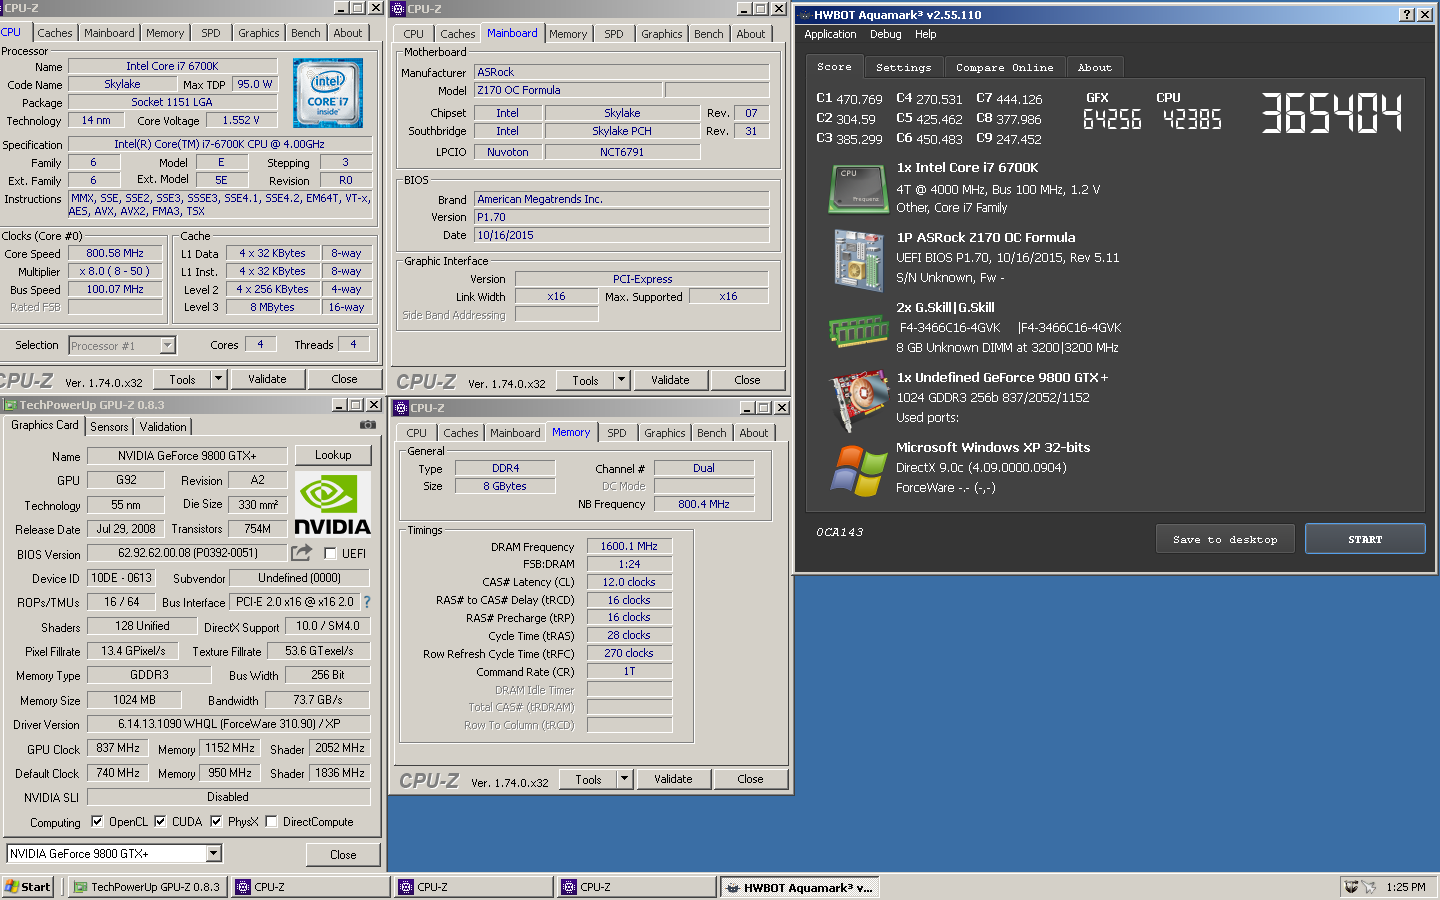This screenshot has height=900, width=1440.
Task: Toggle the CUDA checkbox
Action: pyautogui.click(x=160, y=821)
